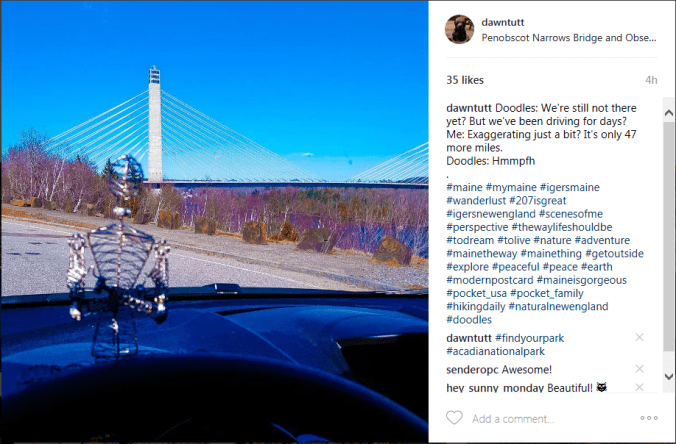
Task: Delete hey_sunny_monday's Beautiful comment with X
Action: (x=639, y=387)
